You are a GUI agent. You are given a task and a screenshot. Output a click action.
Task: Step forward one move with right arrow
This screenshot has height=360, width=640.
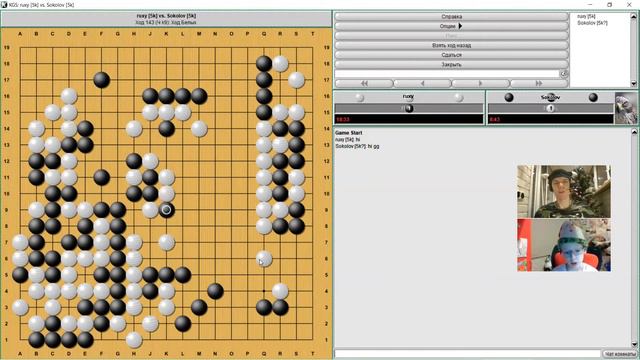[x=480, y=83]
